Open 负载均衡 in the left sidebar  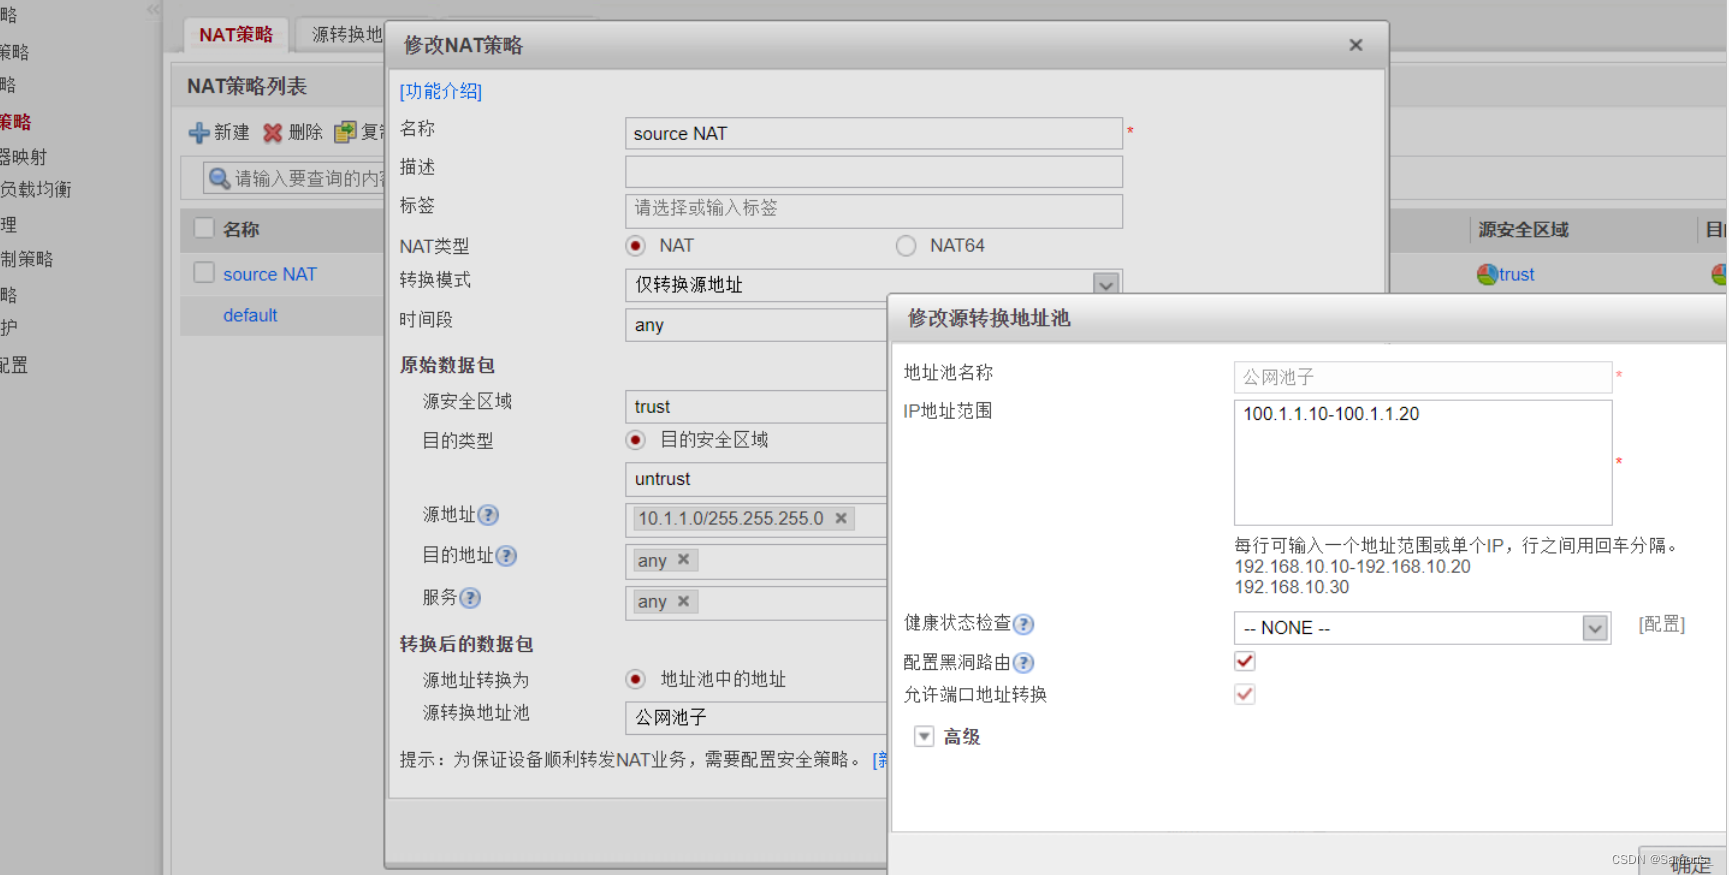tap(36, 190)
